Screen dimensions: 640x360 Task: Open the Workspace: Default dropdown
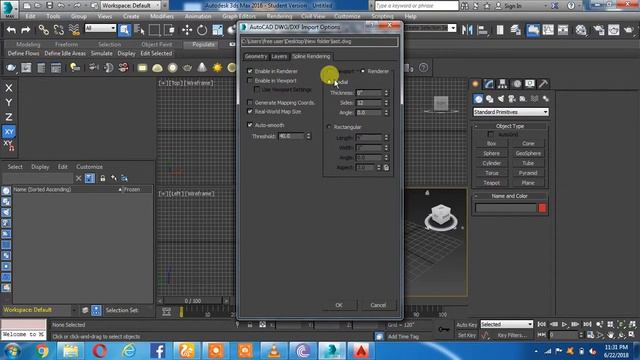132,5
